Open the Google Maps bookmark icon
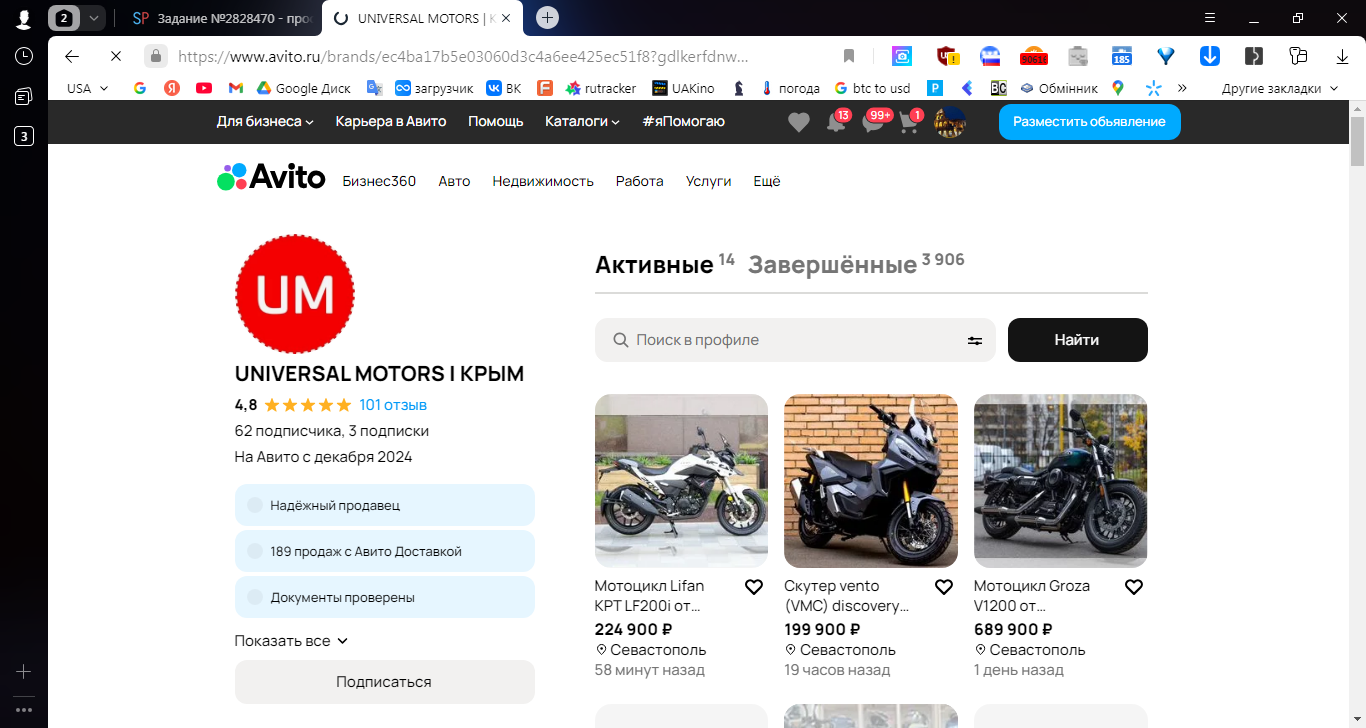1366x728 pixels. pyautogui.click(x=1118, y=88)
